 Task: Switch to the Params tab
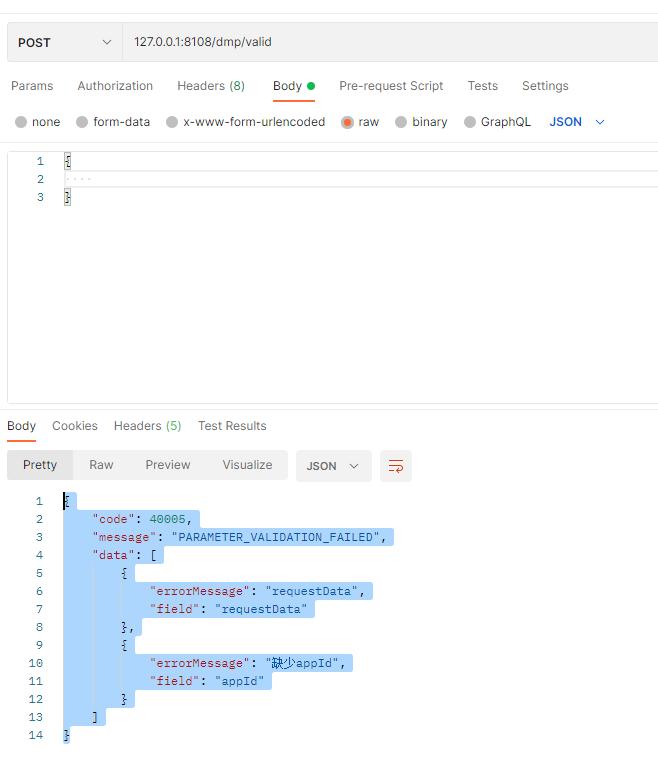coord(32,86)
